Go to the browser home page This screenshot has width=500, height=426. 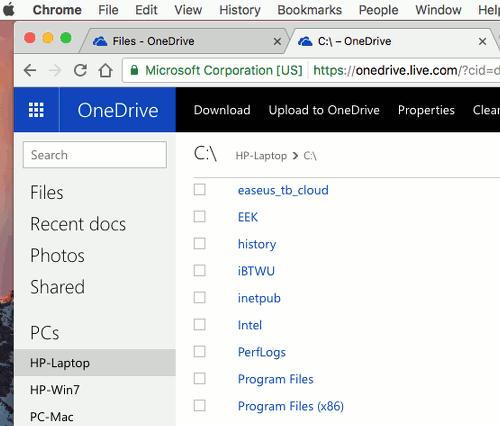point(105,70)
